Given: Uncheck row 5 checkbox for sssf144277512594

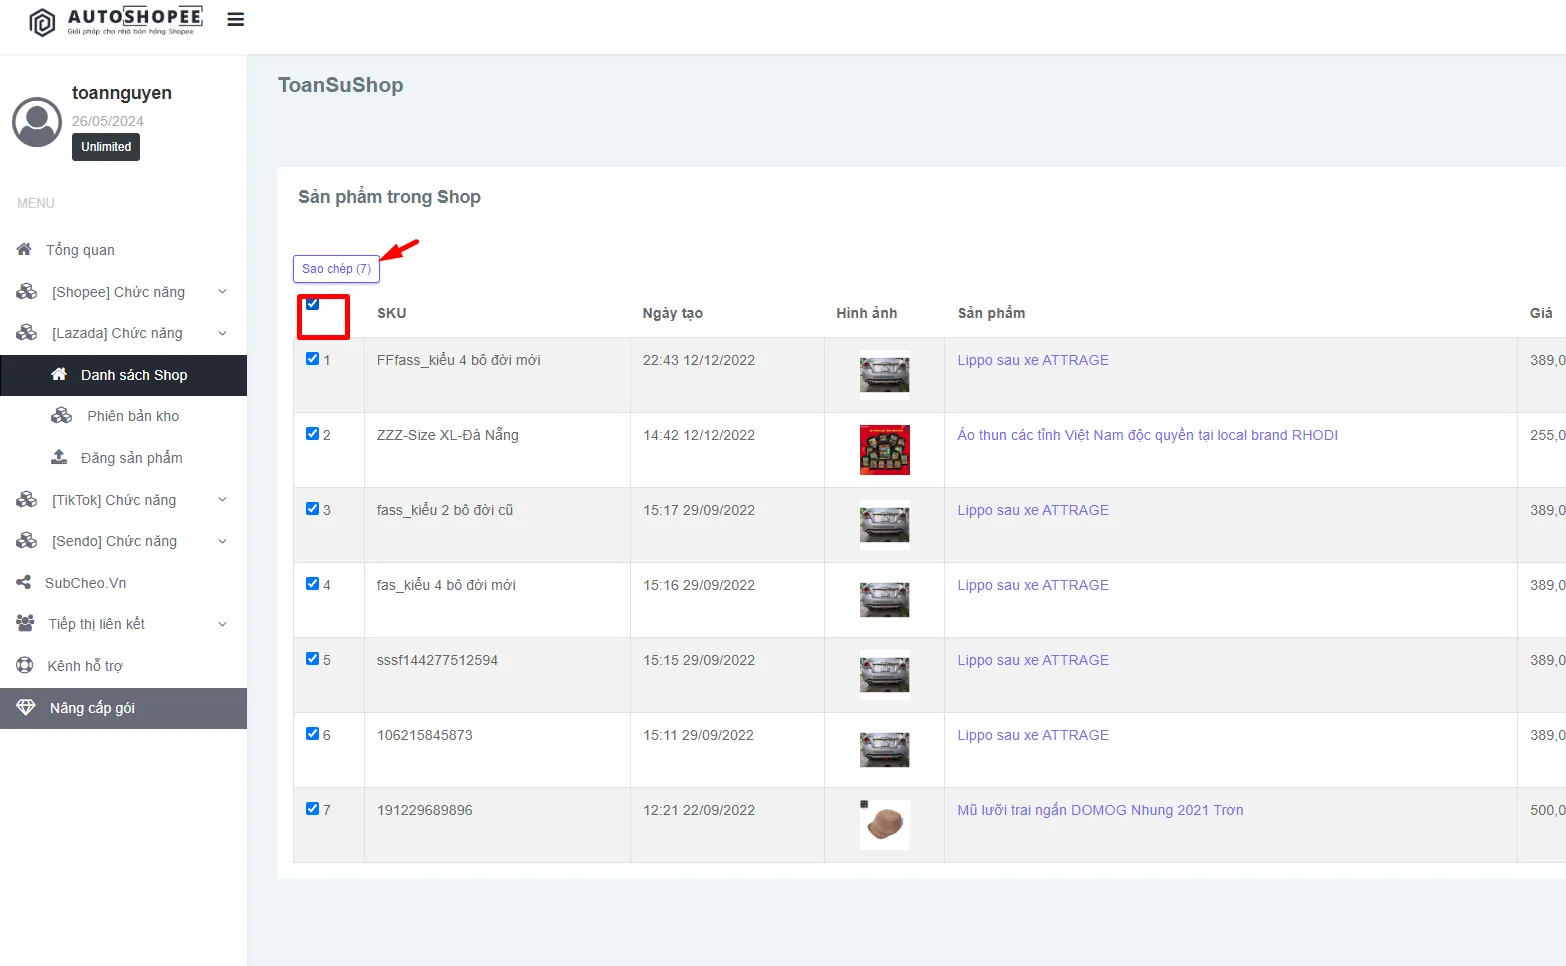Looking at the screenshot, I should coord(313,659).
